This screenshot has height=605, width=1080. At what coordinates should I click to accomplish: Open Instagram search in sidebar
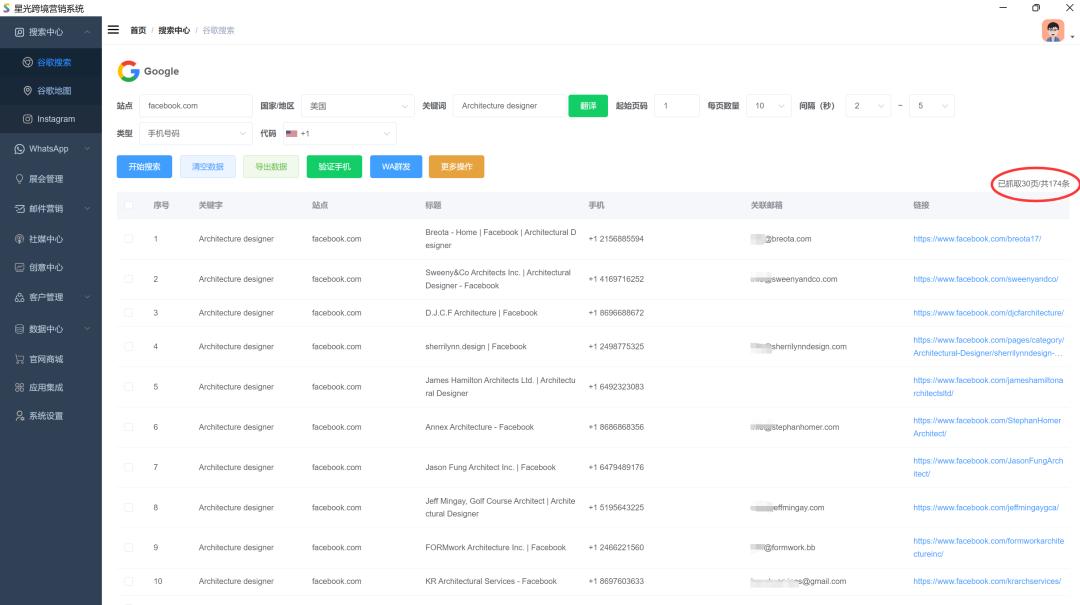55,119
